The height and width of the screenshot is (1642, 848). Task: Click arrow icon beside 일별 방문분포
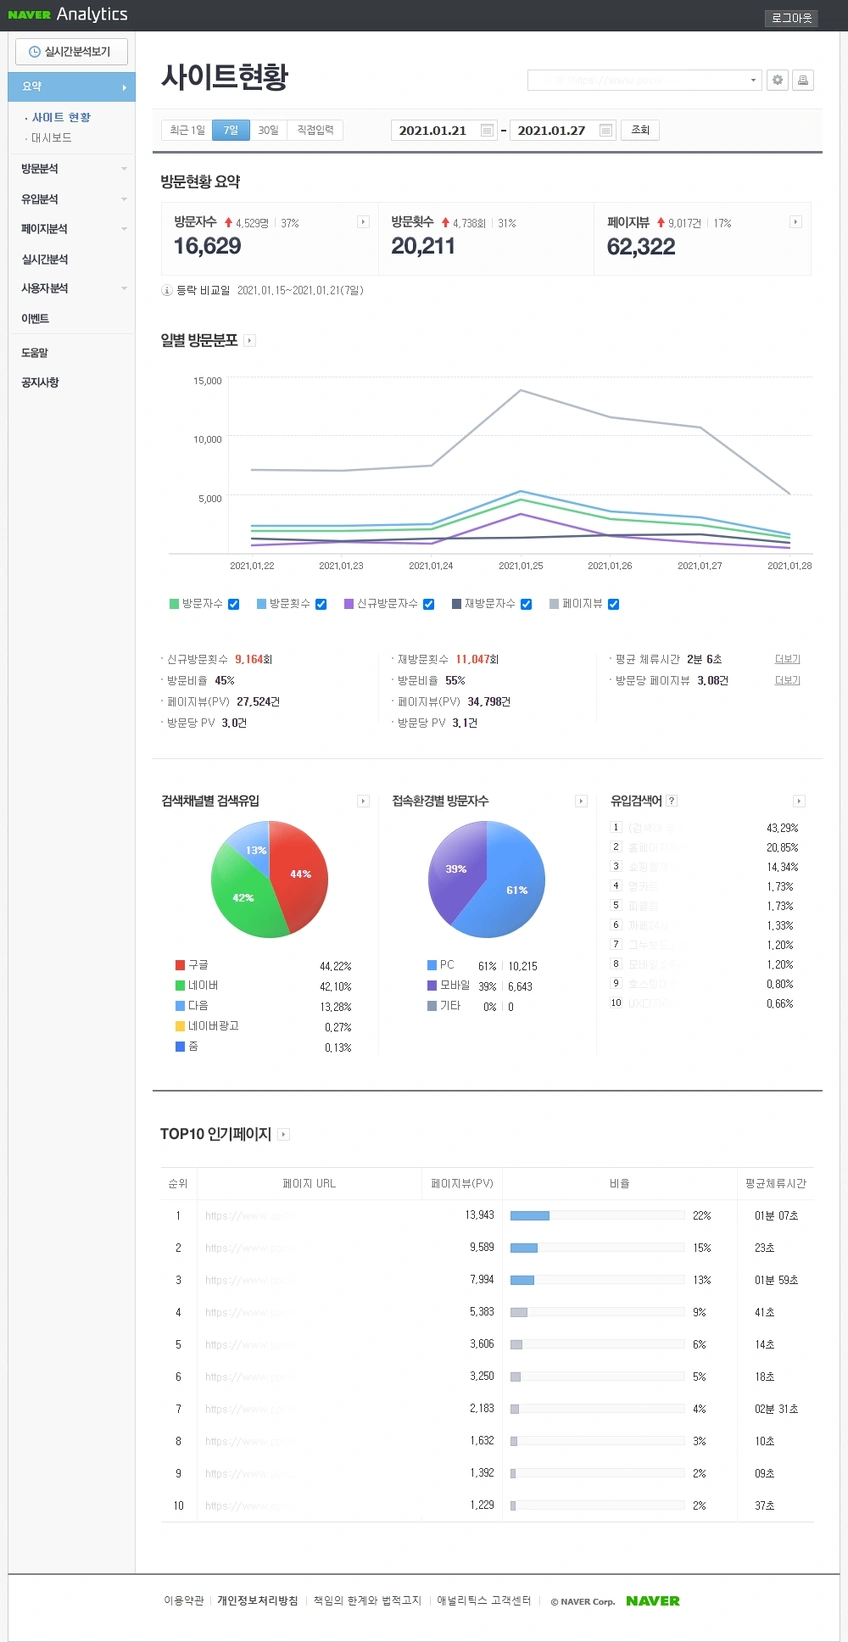(x=250, y=341)
